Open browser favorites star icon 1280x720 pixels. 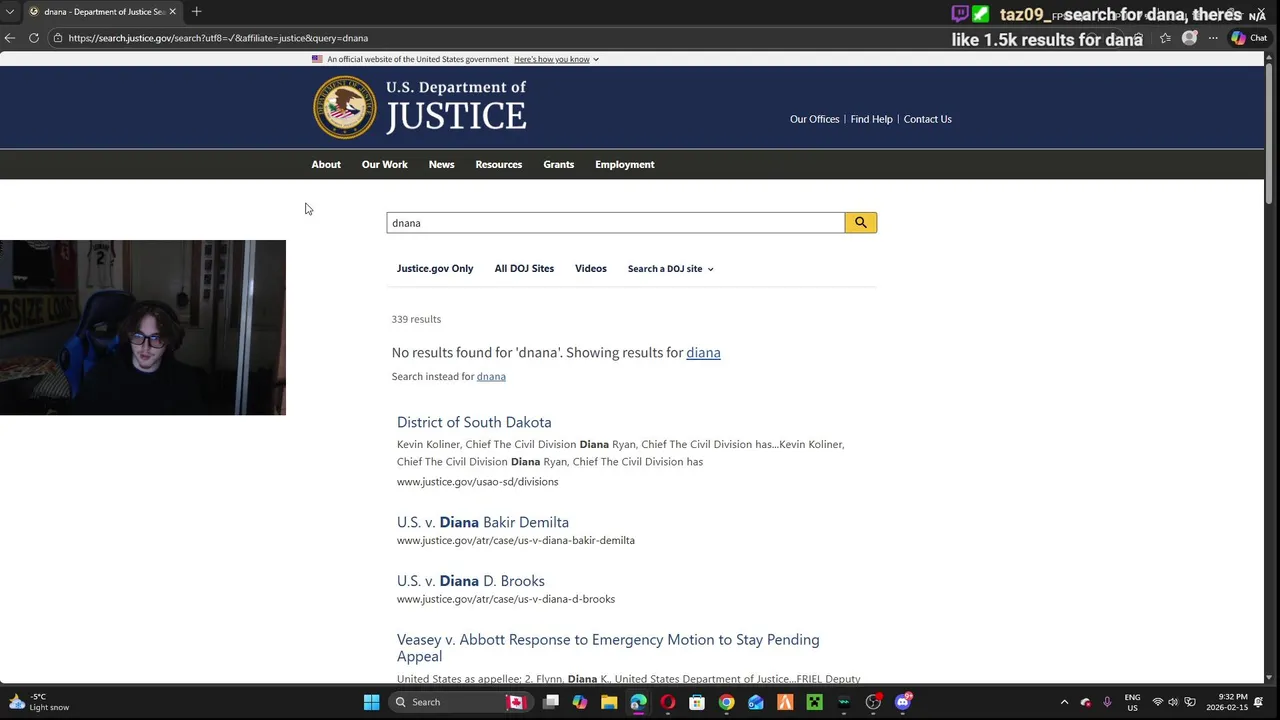[x=1165, y=38]
